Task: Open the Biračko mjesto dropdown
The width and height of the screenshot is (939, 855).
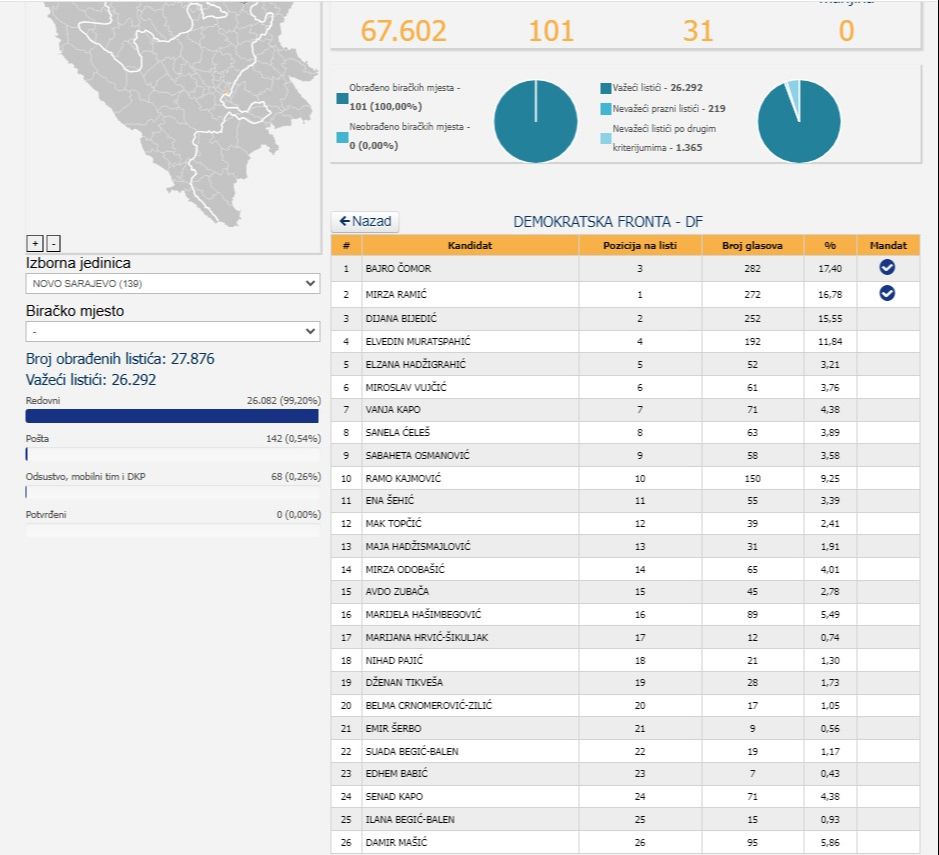Action: click(x=172, y=331)
